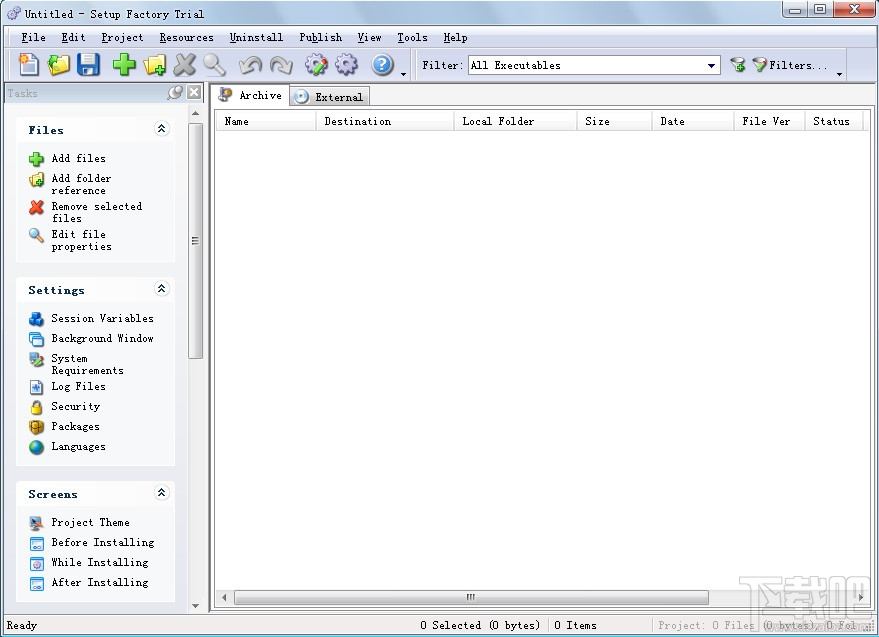Open the Edit menu
This screenshot has width=879, height=637.
(73, 38)
